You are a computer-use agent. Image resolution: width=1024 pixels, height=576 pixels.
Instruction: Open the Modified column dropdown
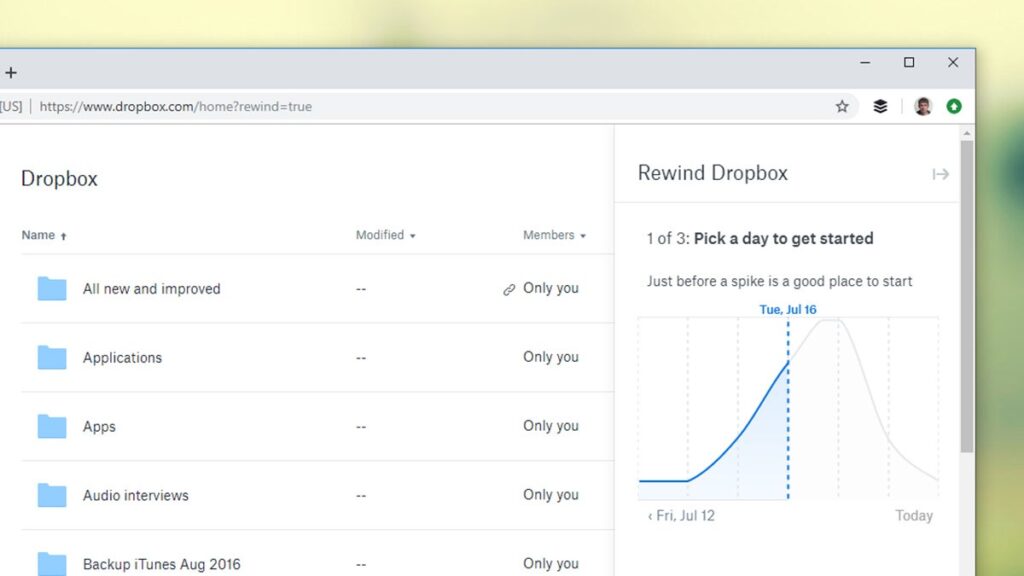click(385, 235)
